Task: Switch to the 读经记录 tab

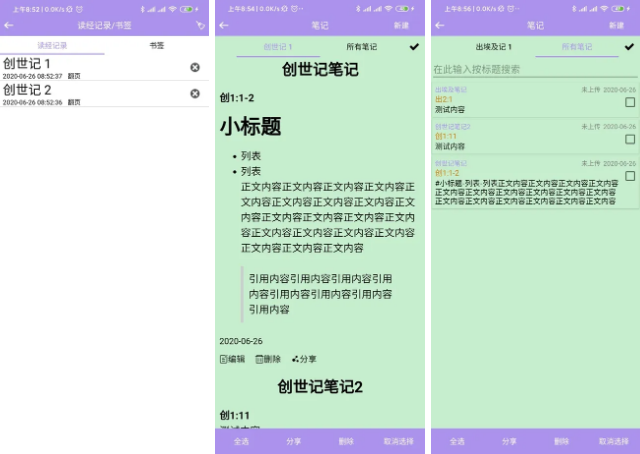Action: (52, 46)
